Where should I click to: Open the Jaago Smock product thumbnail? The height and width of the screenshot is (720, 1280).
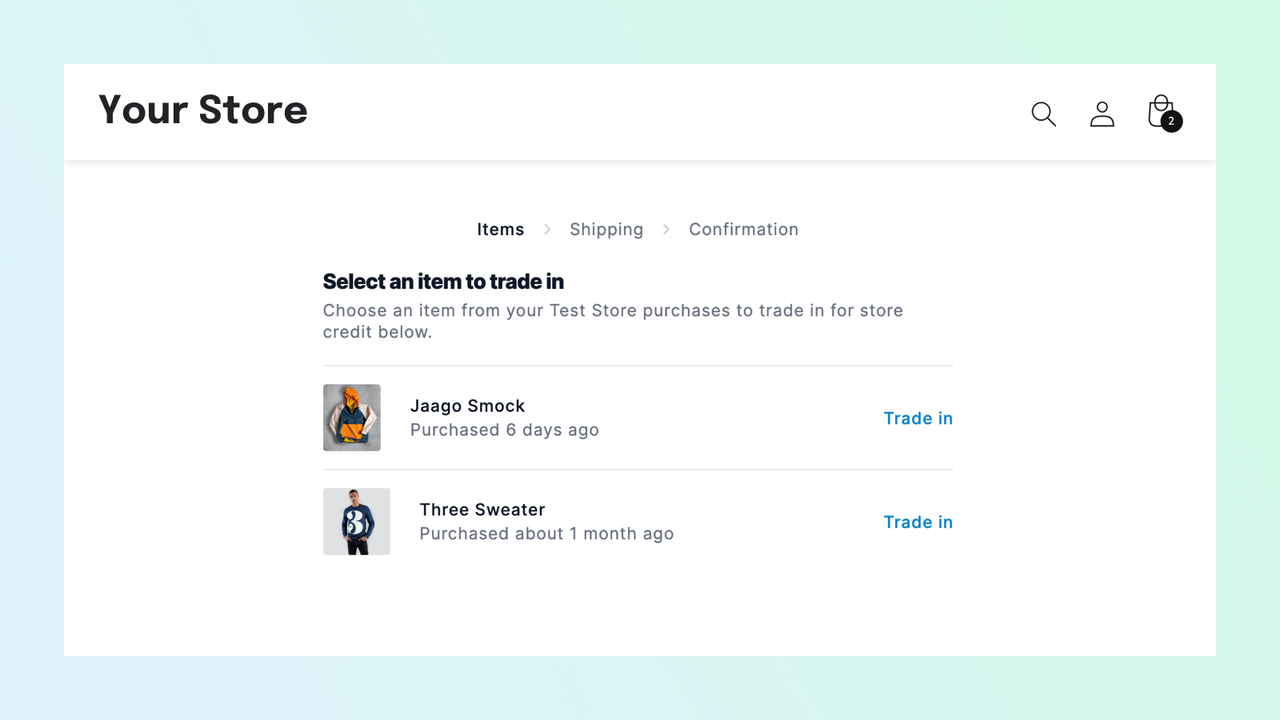point(351,417)
